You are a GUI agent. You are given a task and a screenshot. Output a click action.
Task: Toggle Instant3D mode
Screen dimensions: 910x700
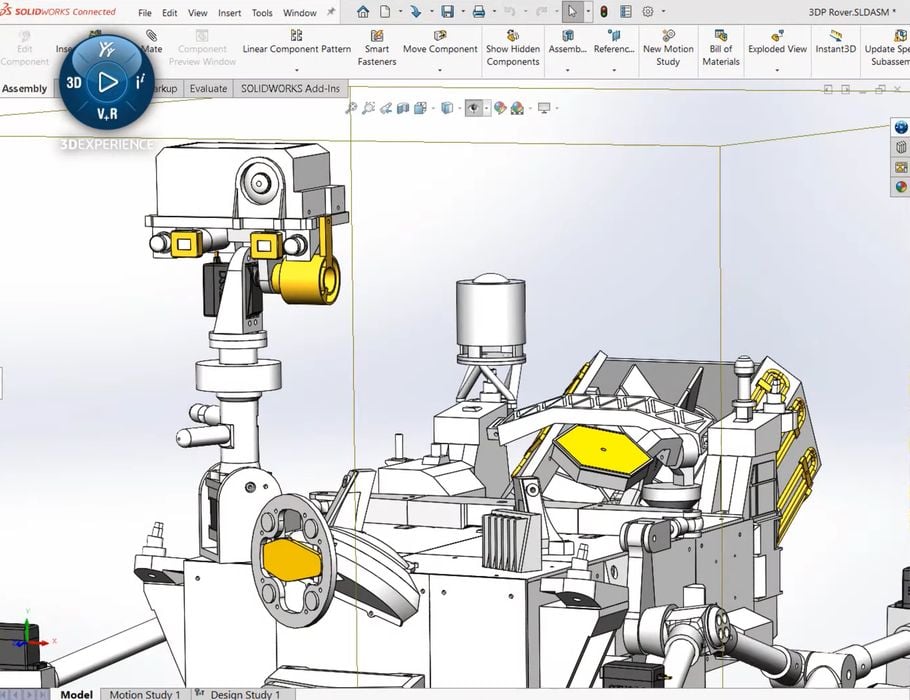pyautogui.click(x=832, y=48)
